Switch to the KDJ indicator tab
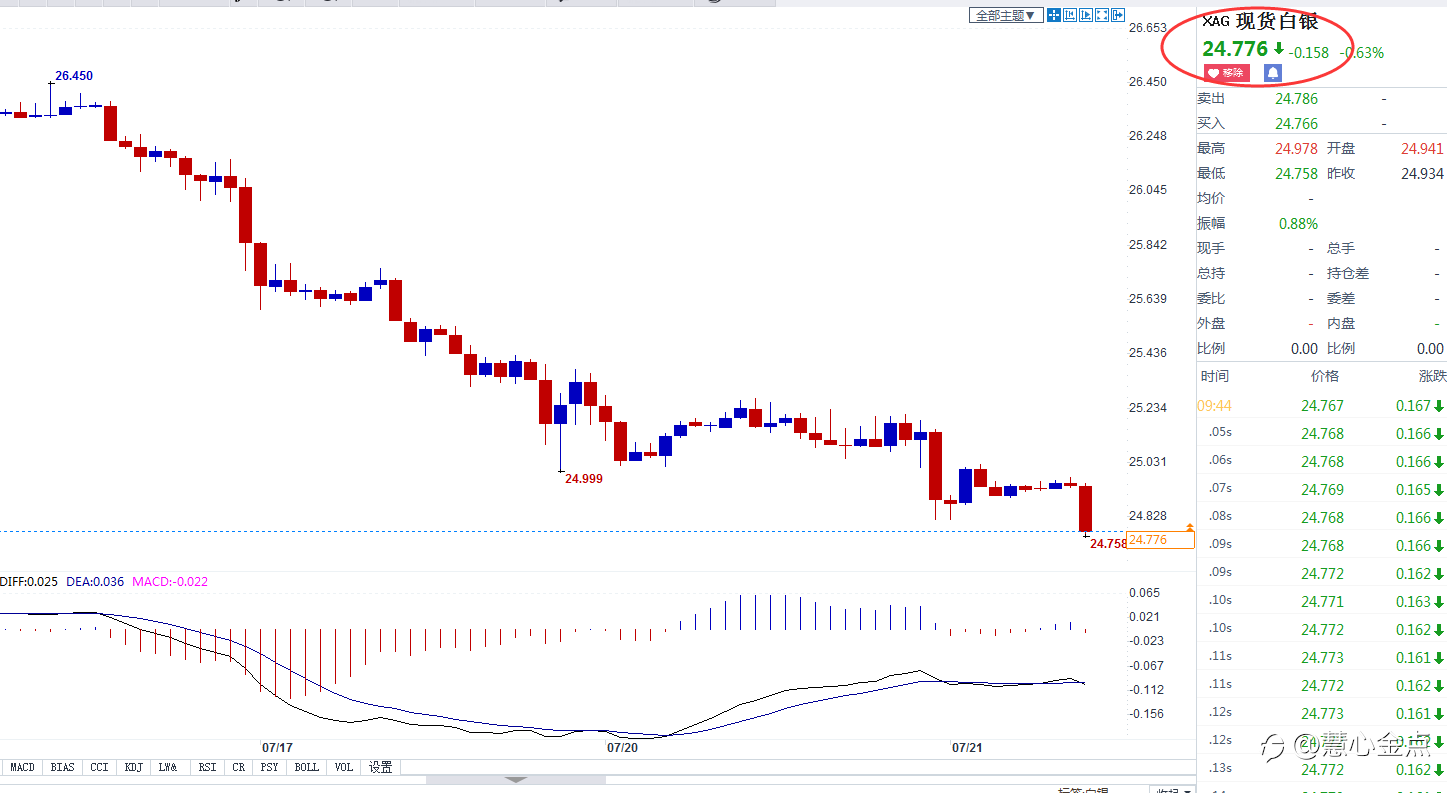This screenshot has width=1447, height=793. click(133, 767)
